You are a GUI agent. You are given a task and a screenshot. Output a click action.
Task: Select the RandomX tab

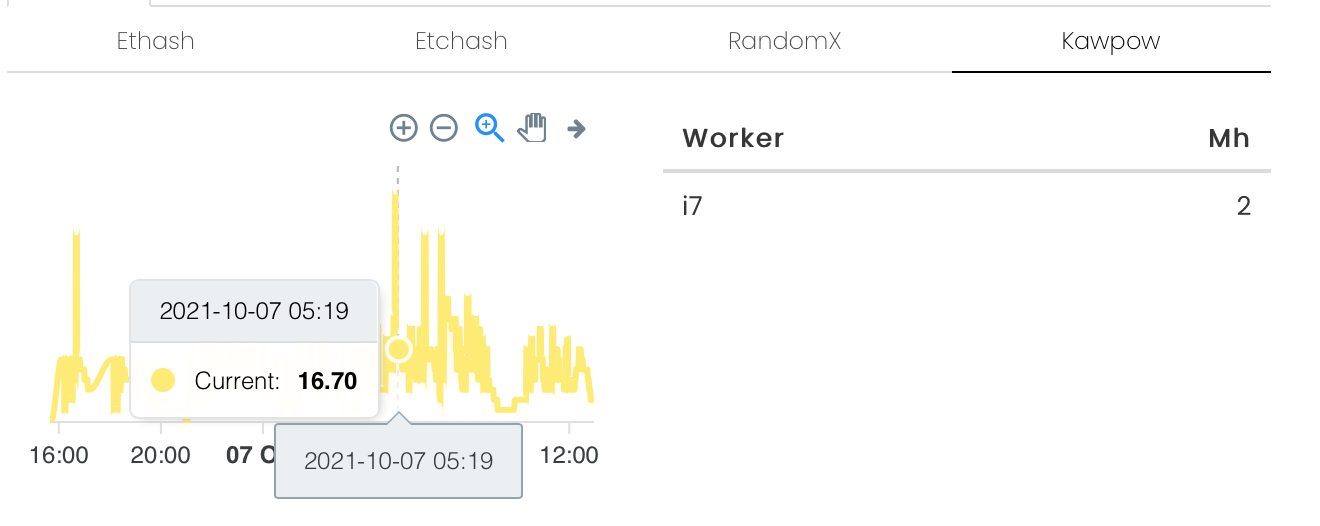tap(785, 41)
